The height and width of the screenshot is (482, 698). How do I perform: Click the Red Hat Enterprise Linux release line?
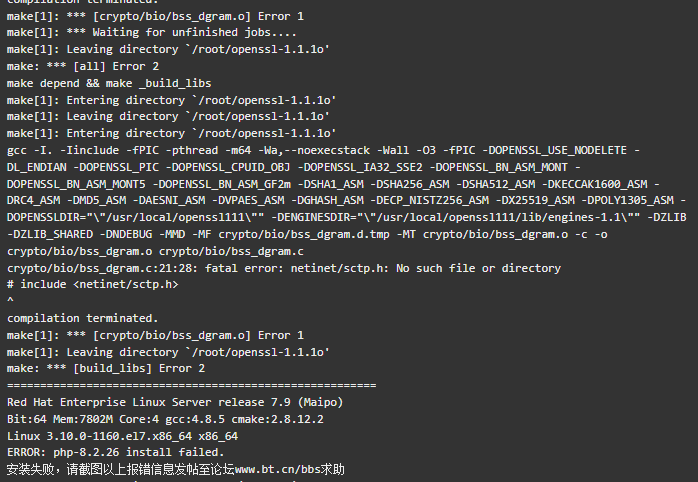point(175,402)
